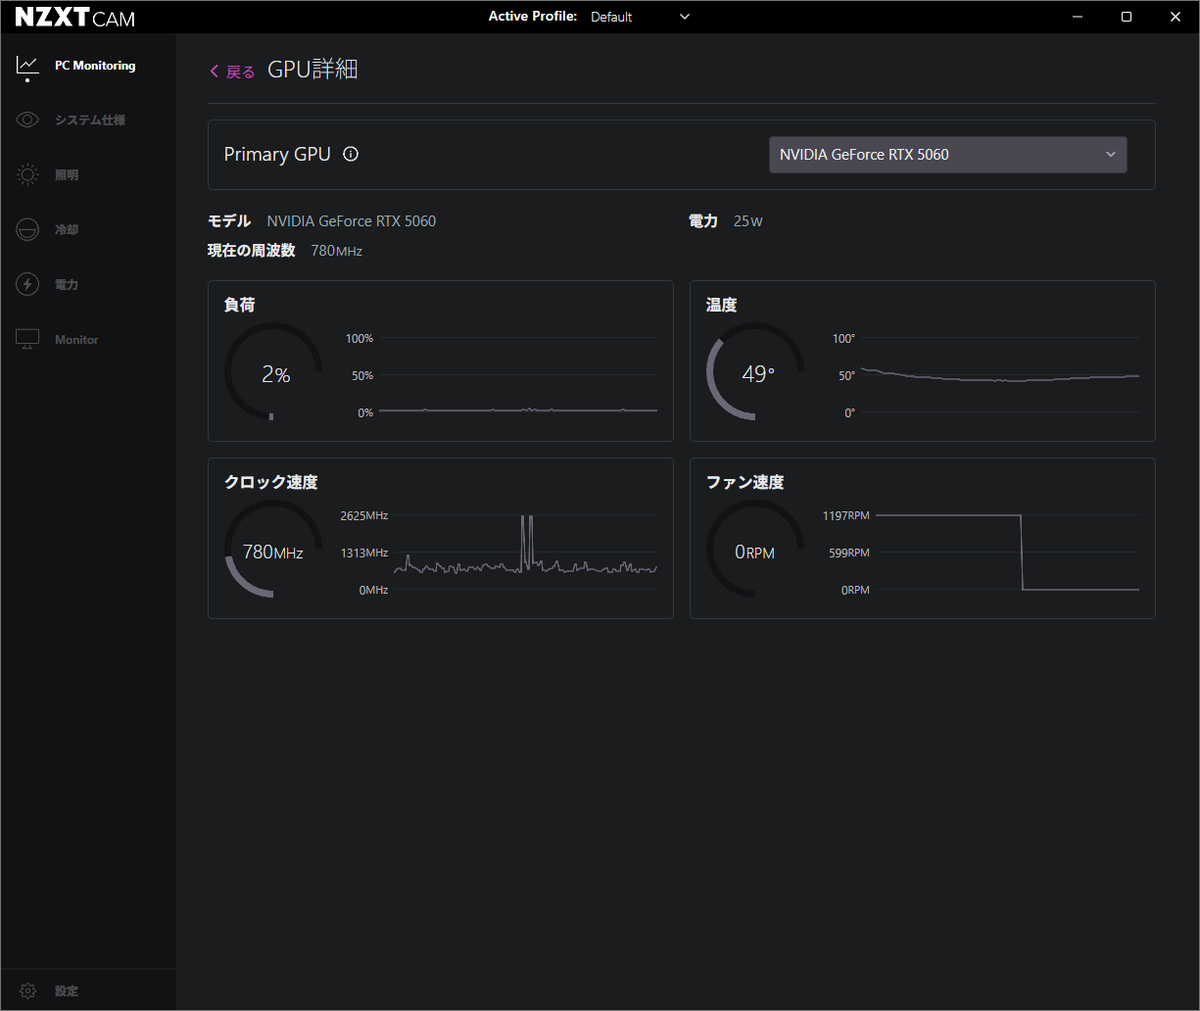This screenshot has height=1011, width=1200.
Task: Click the system specs eye icon
Action: point(27,120)
